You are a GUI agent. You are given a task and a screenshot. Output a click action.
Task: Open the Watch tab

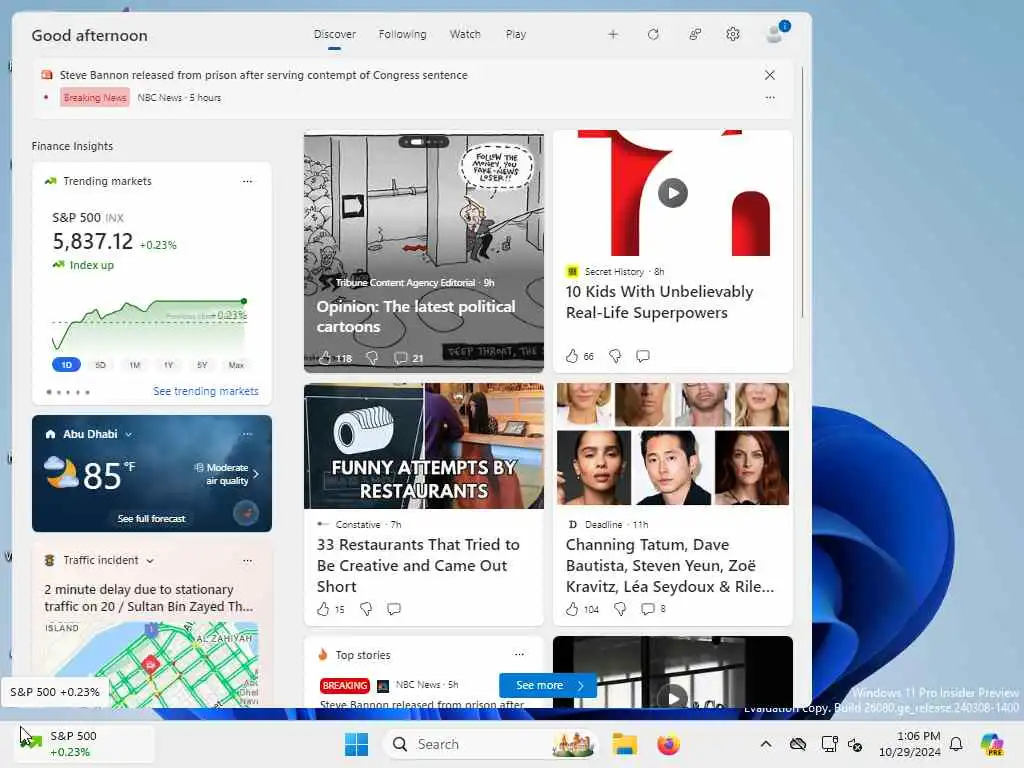coord(465,34)
